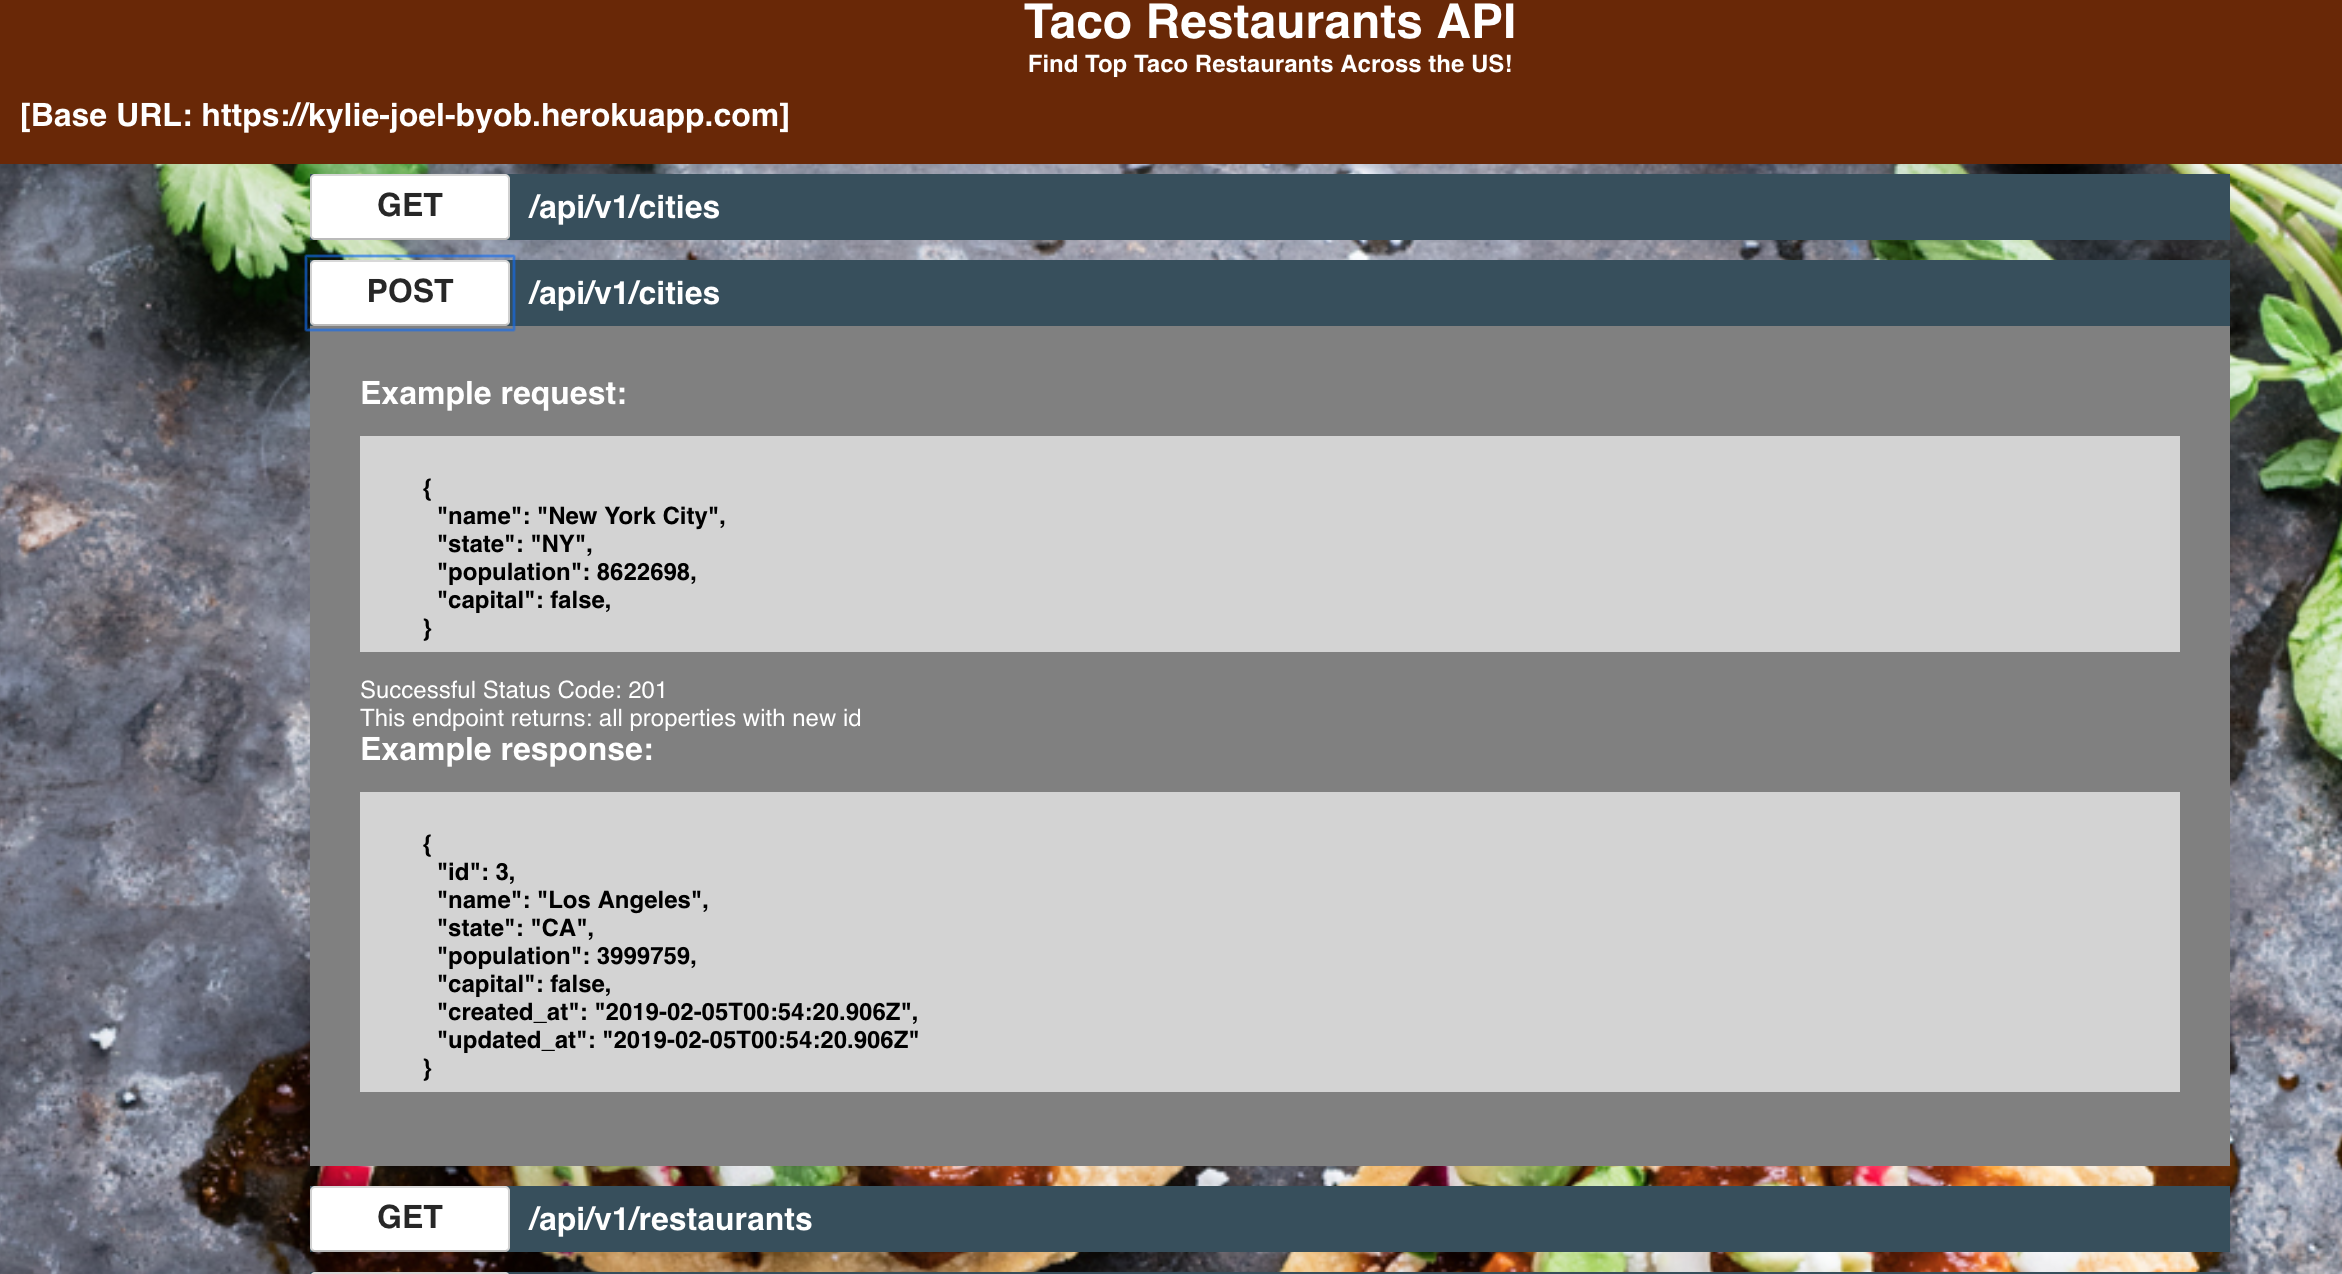Expand the GET /api/v1/restaurants endpoint button

(x=410, y=1218)
